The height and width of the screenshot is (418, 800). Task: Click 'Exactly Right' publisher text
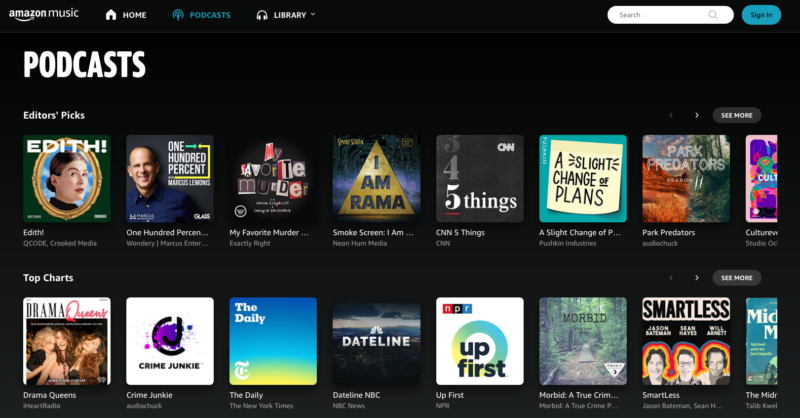(250, 243)
